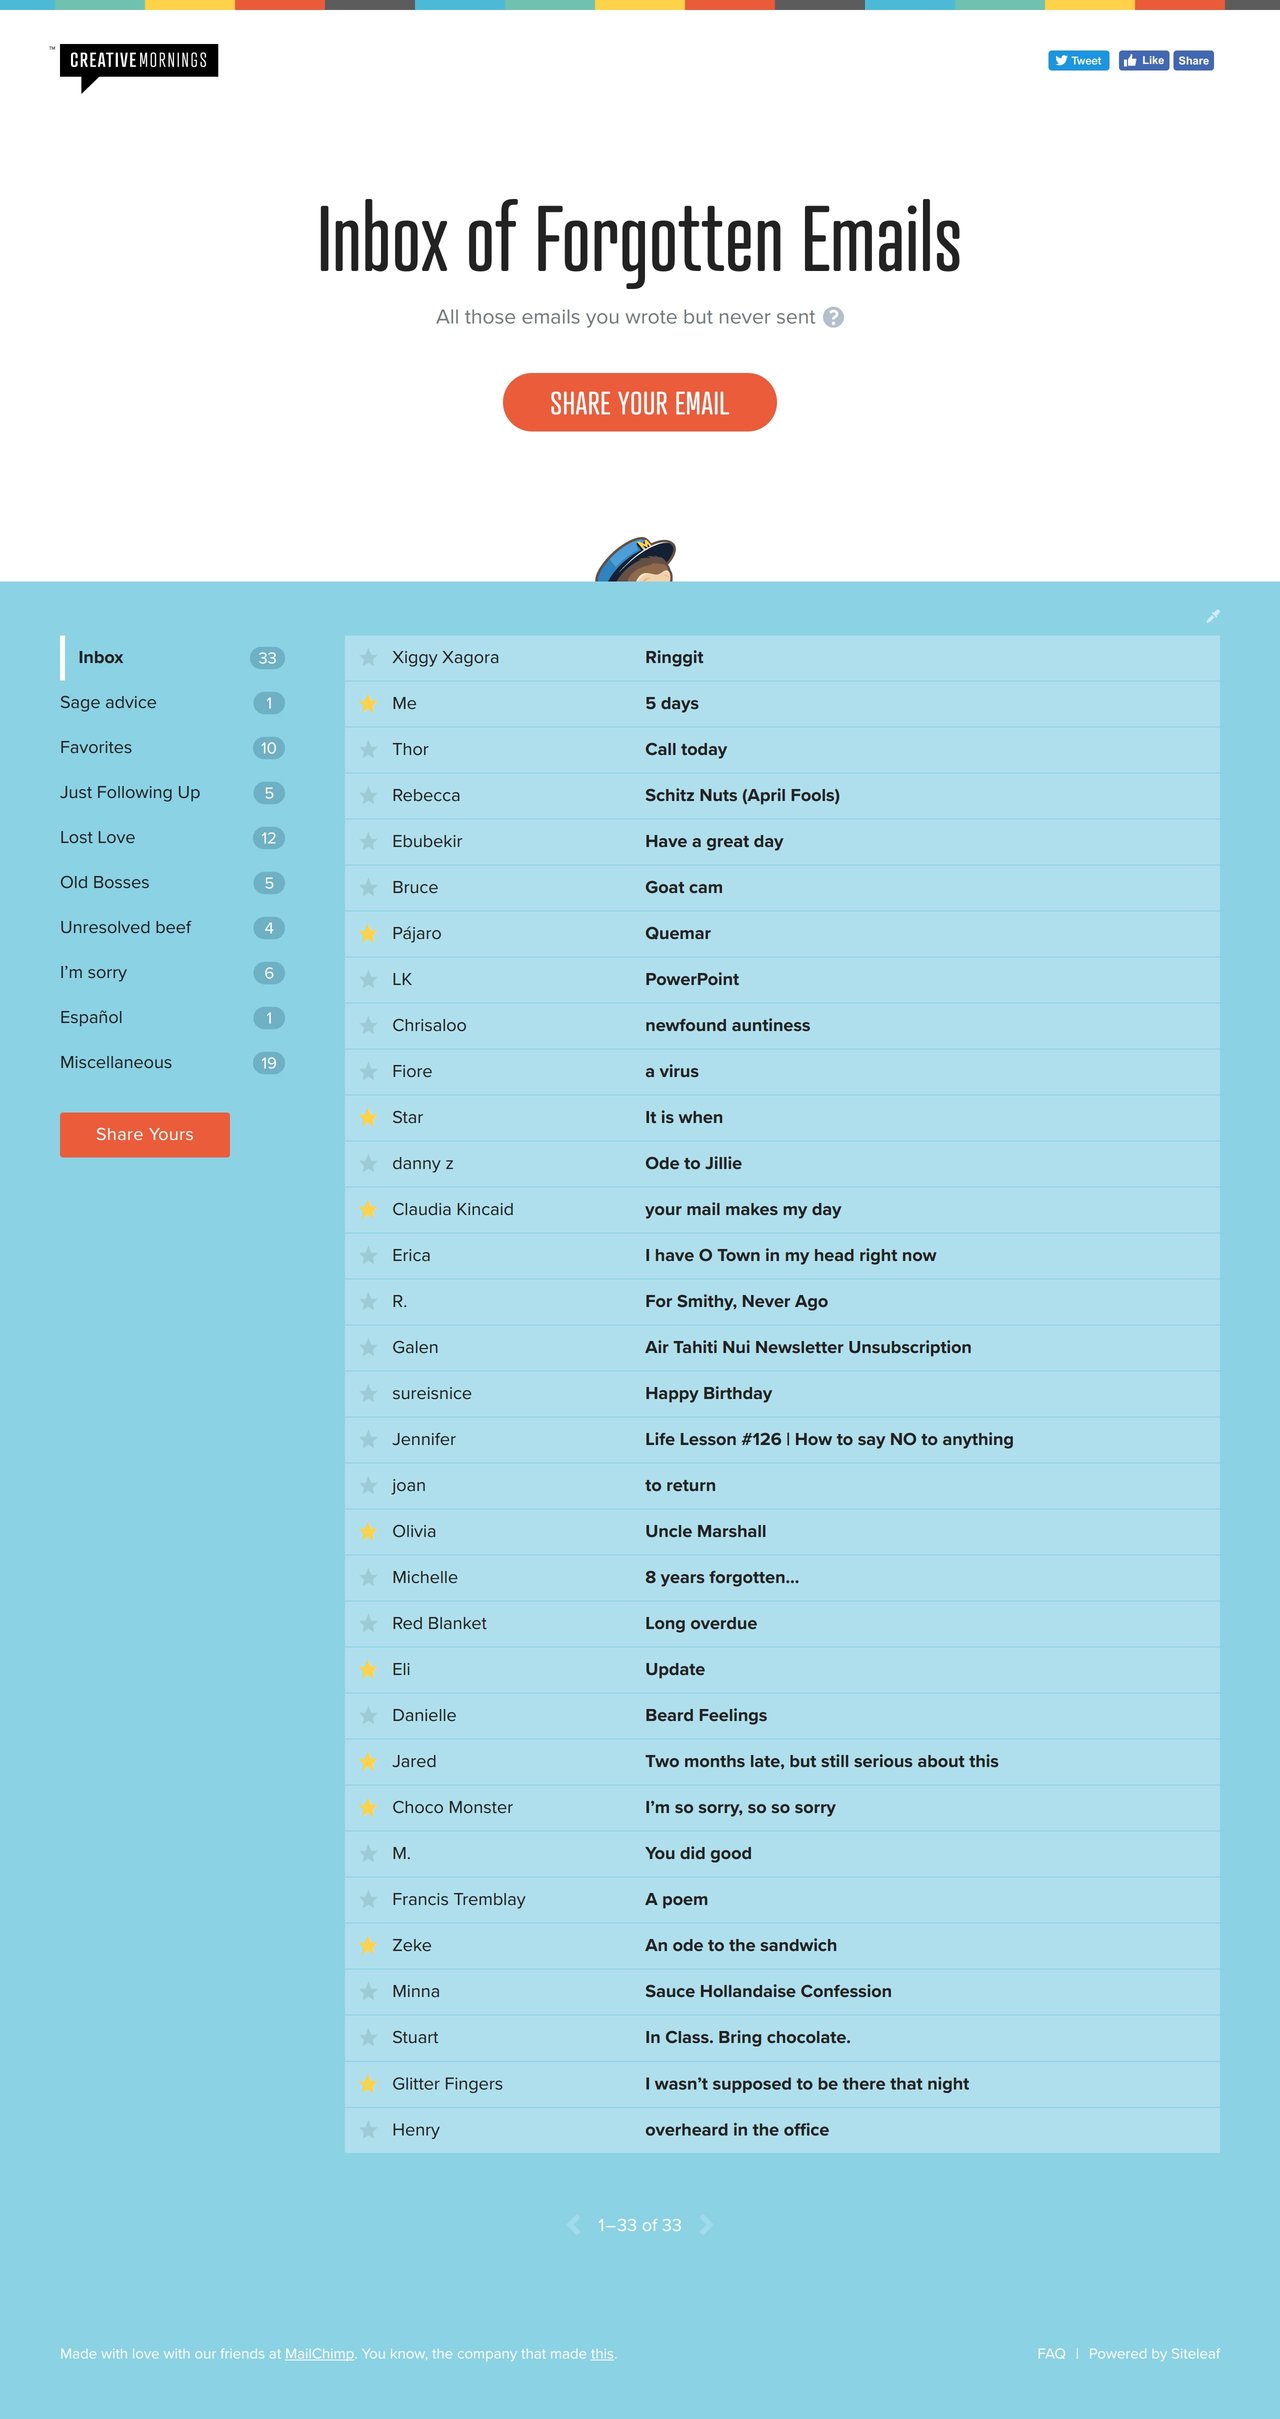The width and height of the screenshot is (1280, 2419).
Task: Unstar the Olivia Uncle Marshall email
Action: tap(368, 1532)
